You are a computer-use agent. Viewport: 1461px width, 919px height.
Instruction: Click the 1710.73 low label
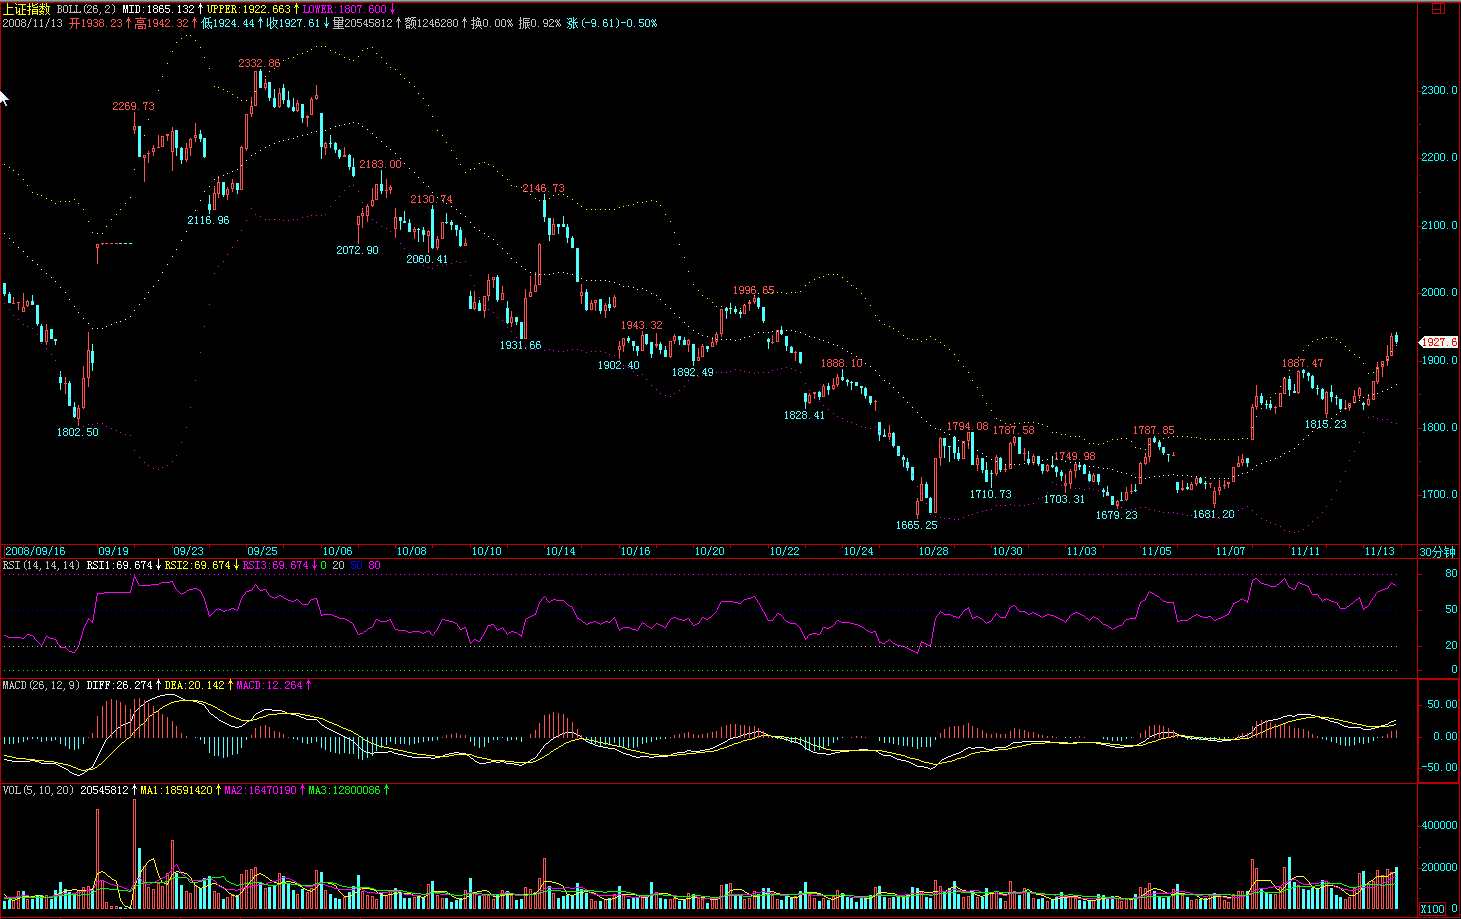click(x=990, y=494)
